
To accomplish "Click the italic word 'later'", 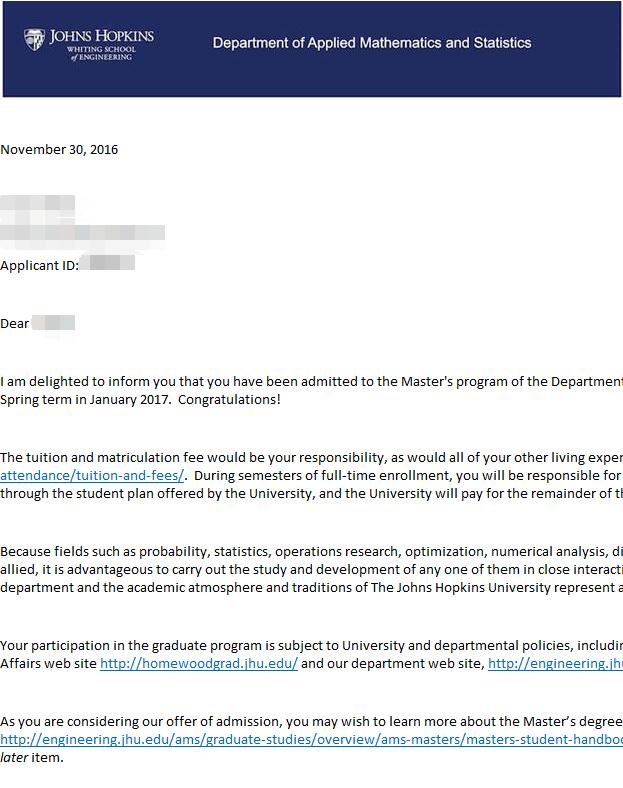I will [x=14, y=758].
